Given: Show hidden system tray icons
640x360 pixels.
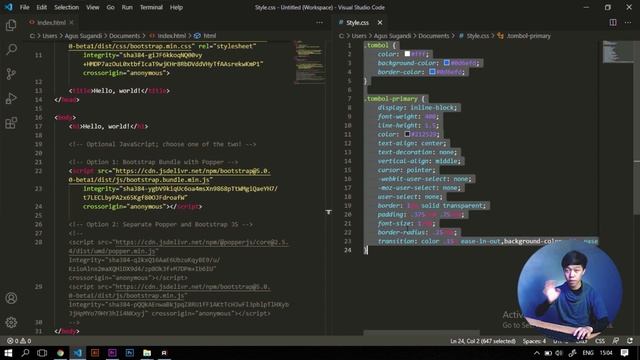Looking at the screenshot, I should click(537, 353).
